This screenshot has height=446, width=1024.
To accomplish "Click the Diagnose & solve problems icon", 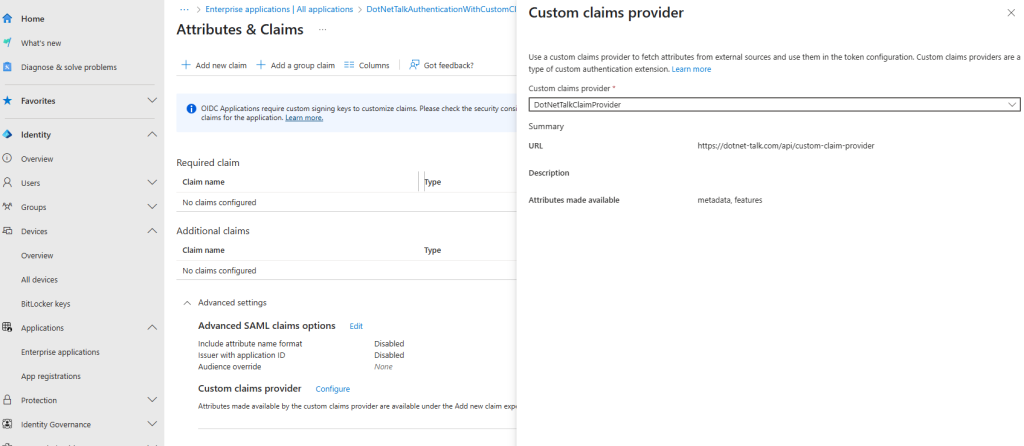I will [8, 67].
